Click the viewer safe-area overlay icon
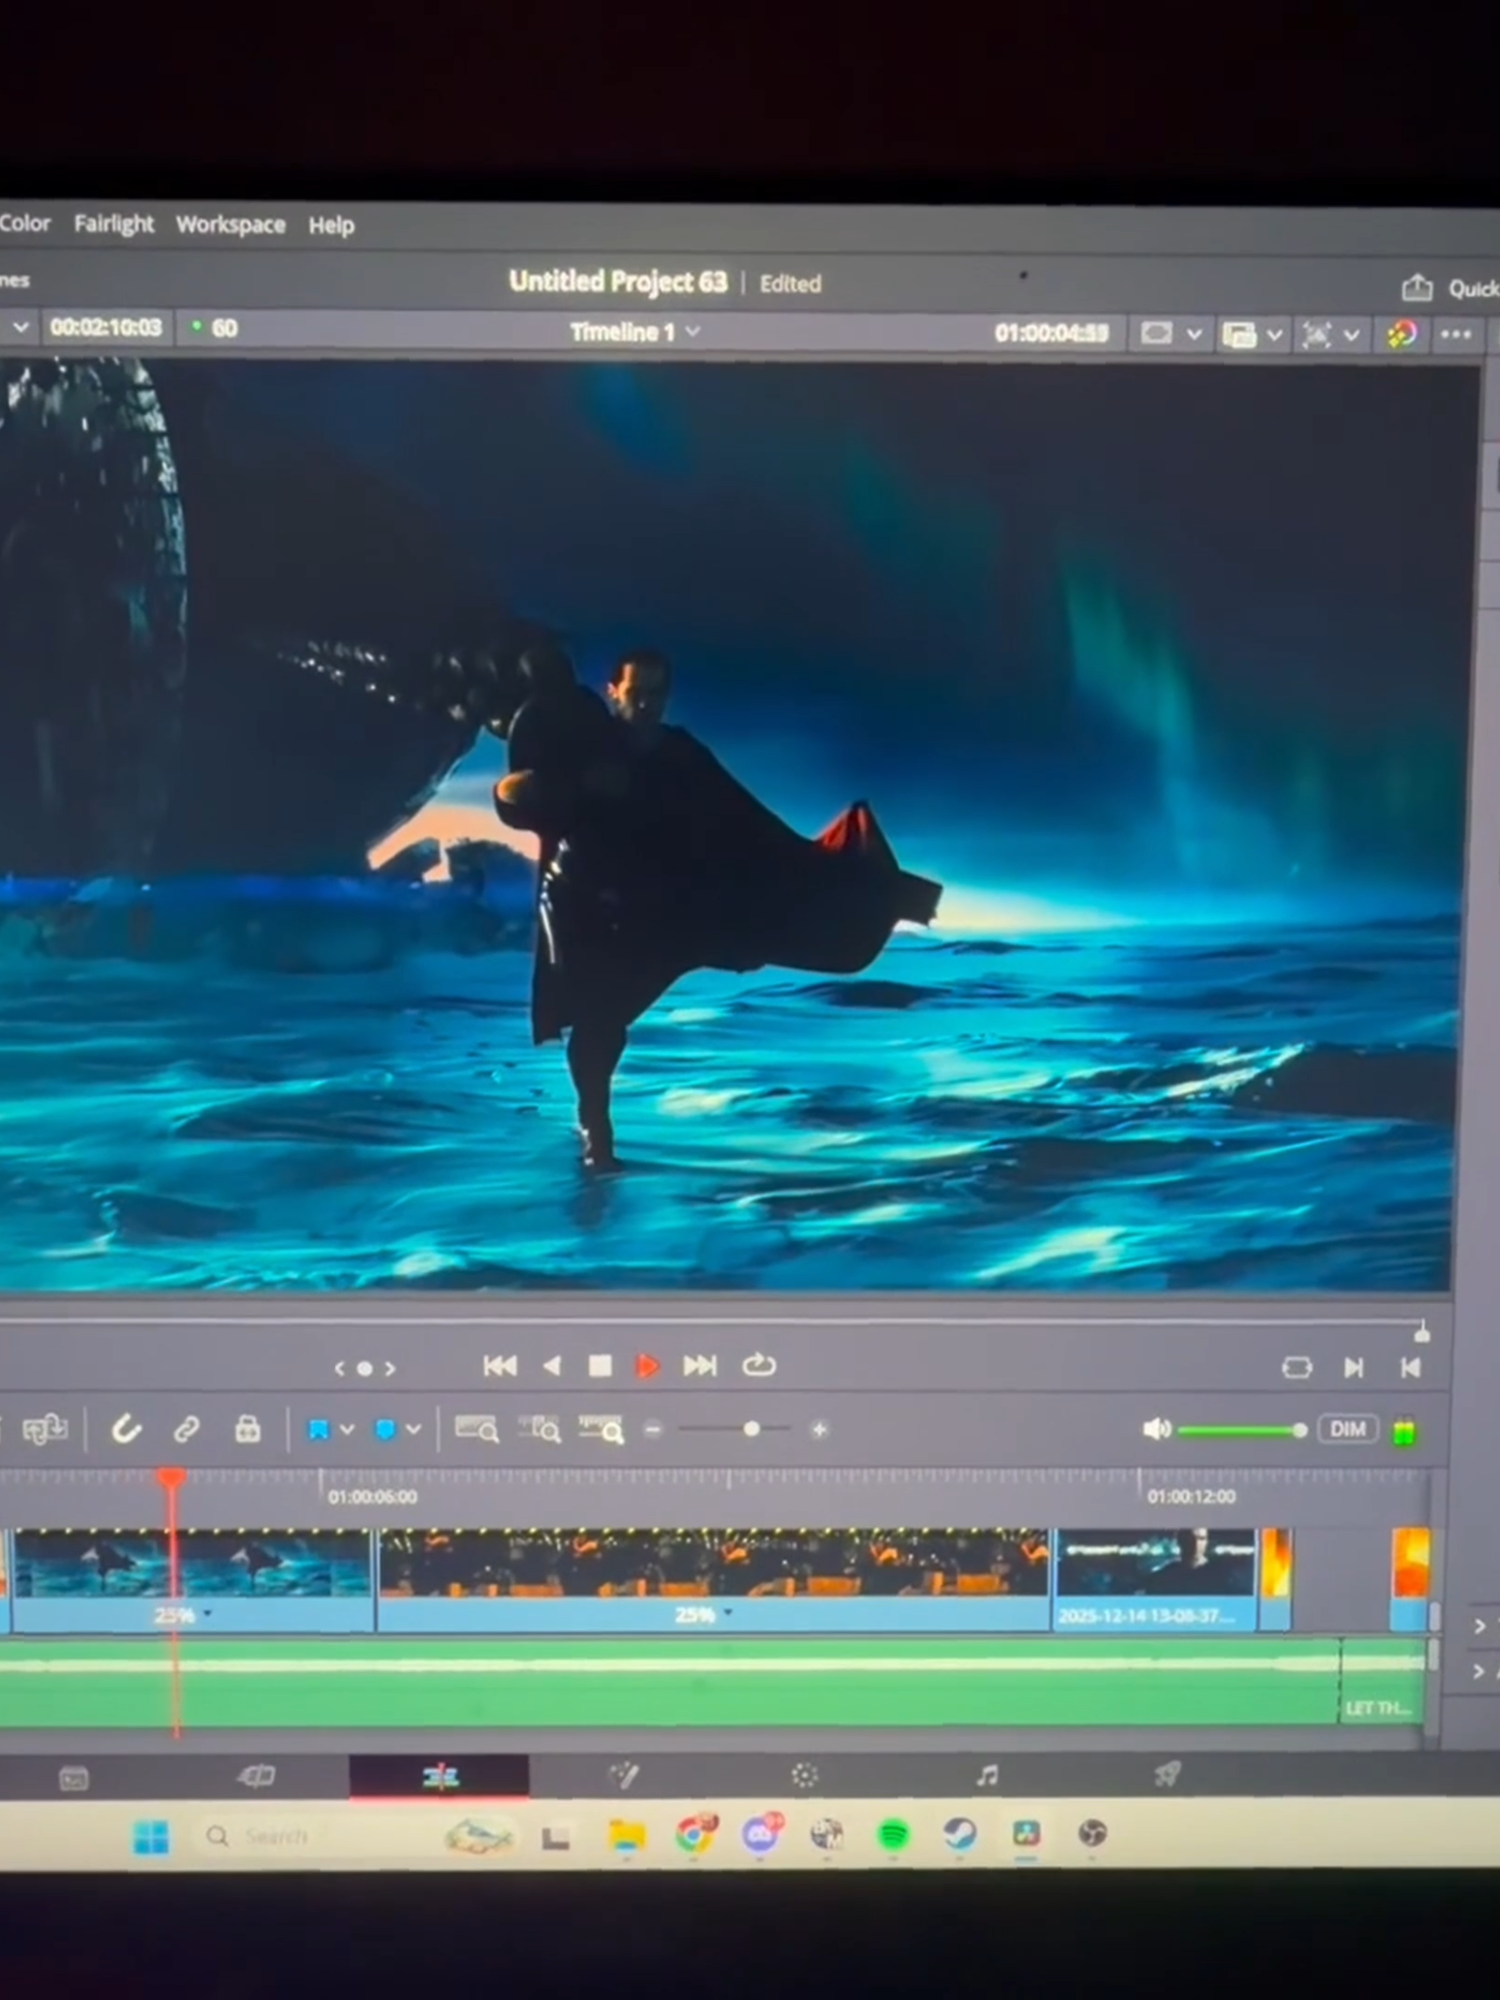This screenshot has height=2000, width=1500. tap(1157, 333)
